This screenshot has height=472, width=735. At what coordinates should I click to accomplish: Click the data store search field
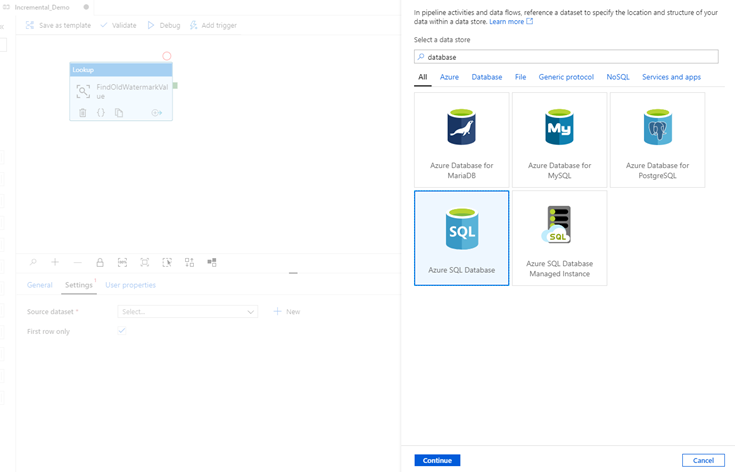coord(566,57)
